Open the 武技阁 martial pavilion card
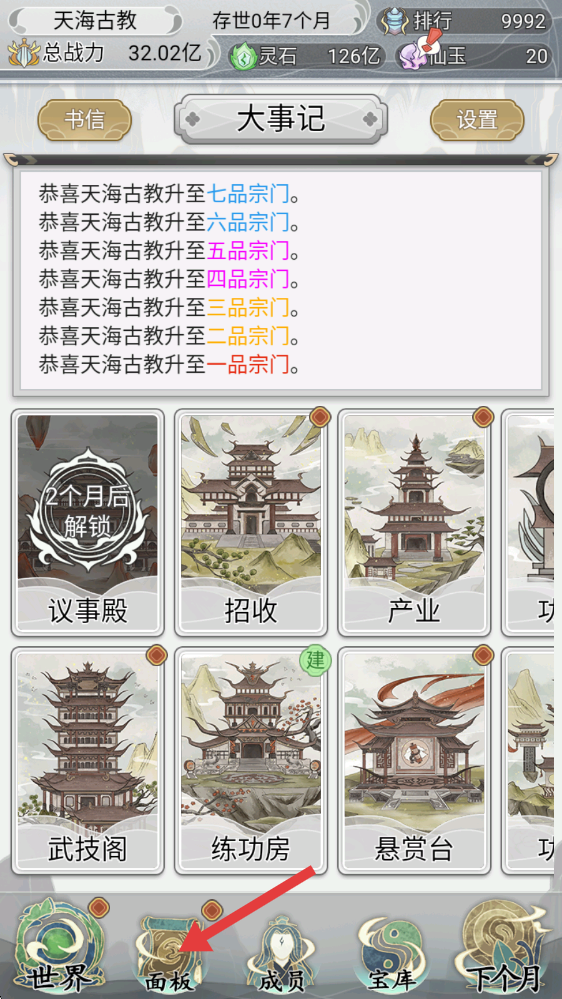 (x=87, y=761)
